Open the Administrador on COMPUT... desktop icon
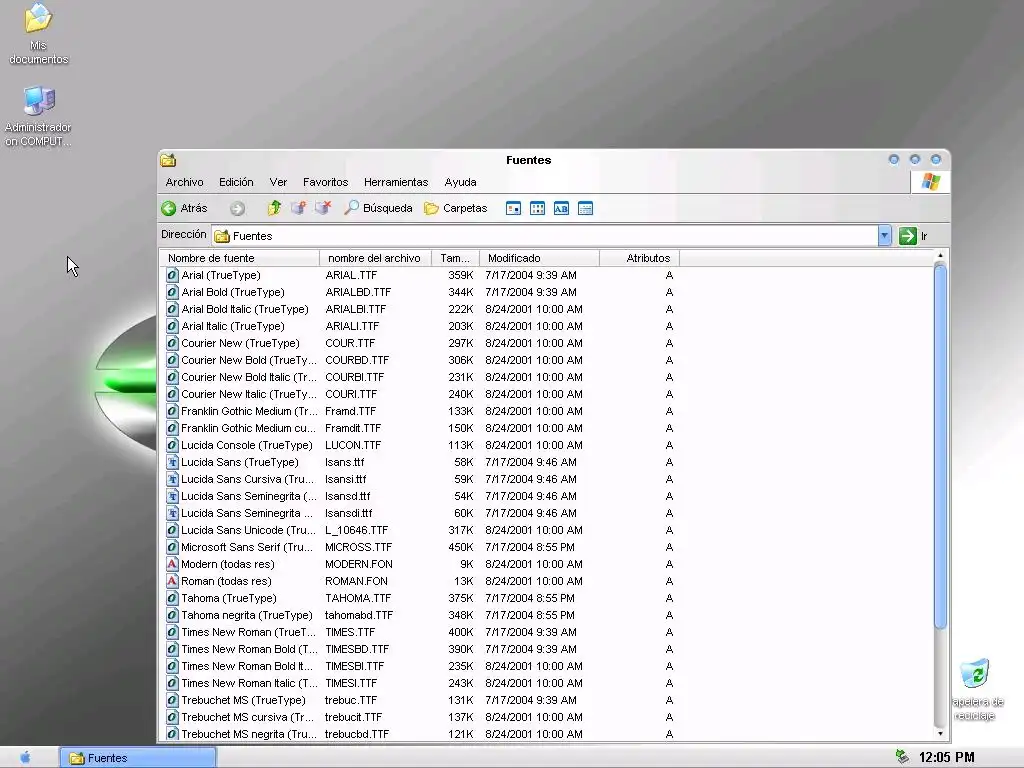The image size is (1024, 768). click(39, 116)
